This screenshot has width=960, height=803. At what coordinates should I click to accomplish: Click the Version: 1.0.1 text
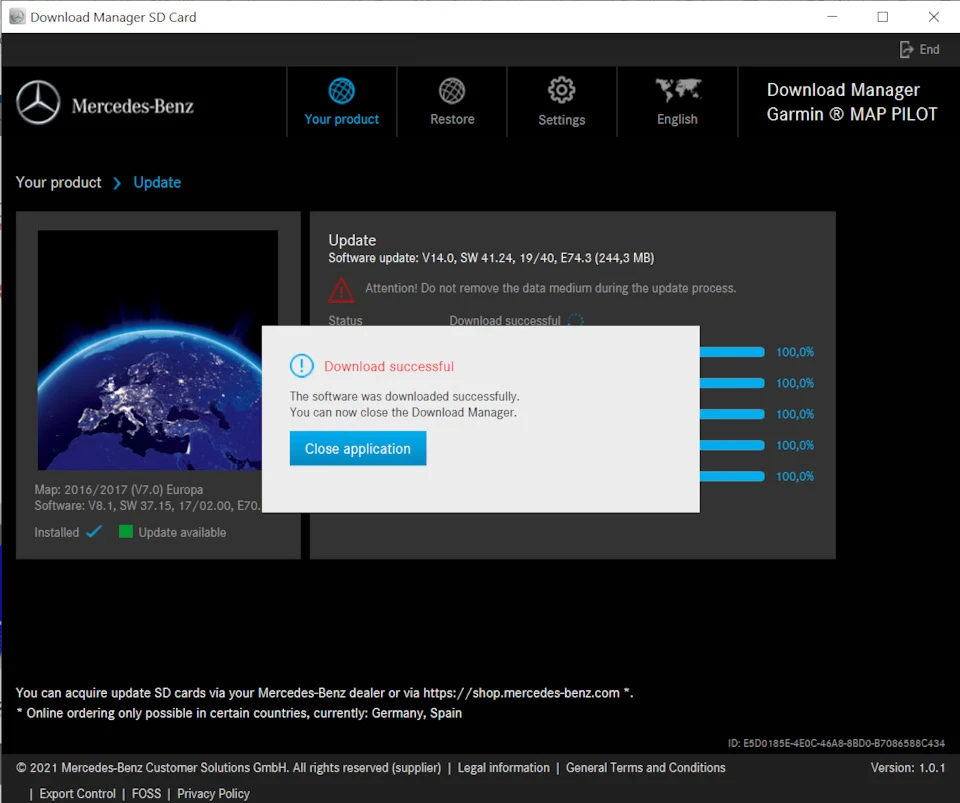pyautogui.click(x=908, y=768)
